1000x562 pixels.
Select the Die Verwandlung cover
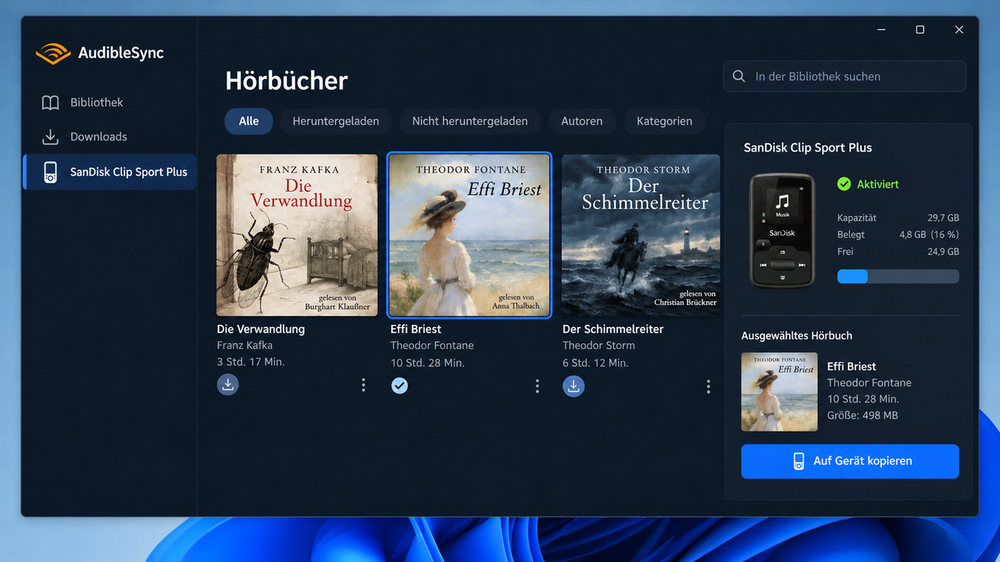[x=297, y=235]
